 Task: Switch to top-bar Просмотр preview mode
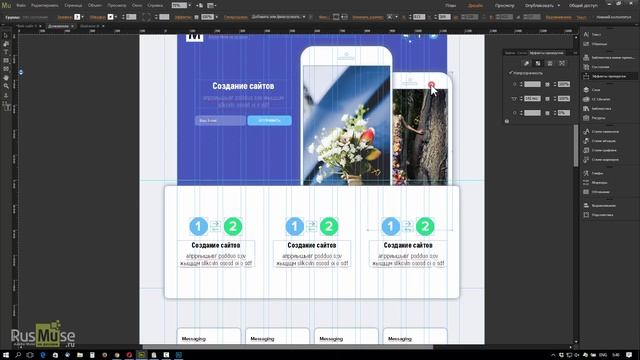pyautogui.click(x=504, y=6)
